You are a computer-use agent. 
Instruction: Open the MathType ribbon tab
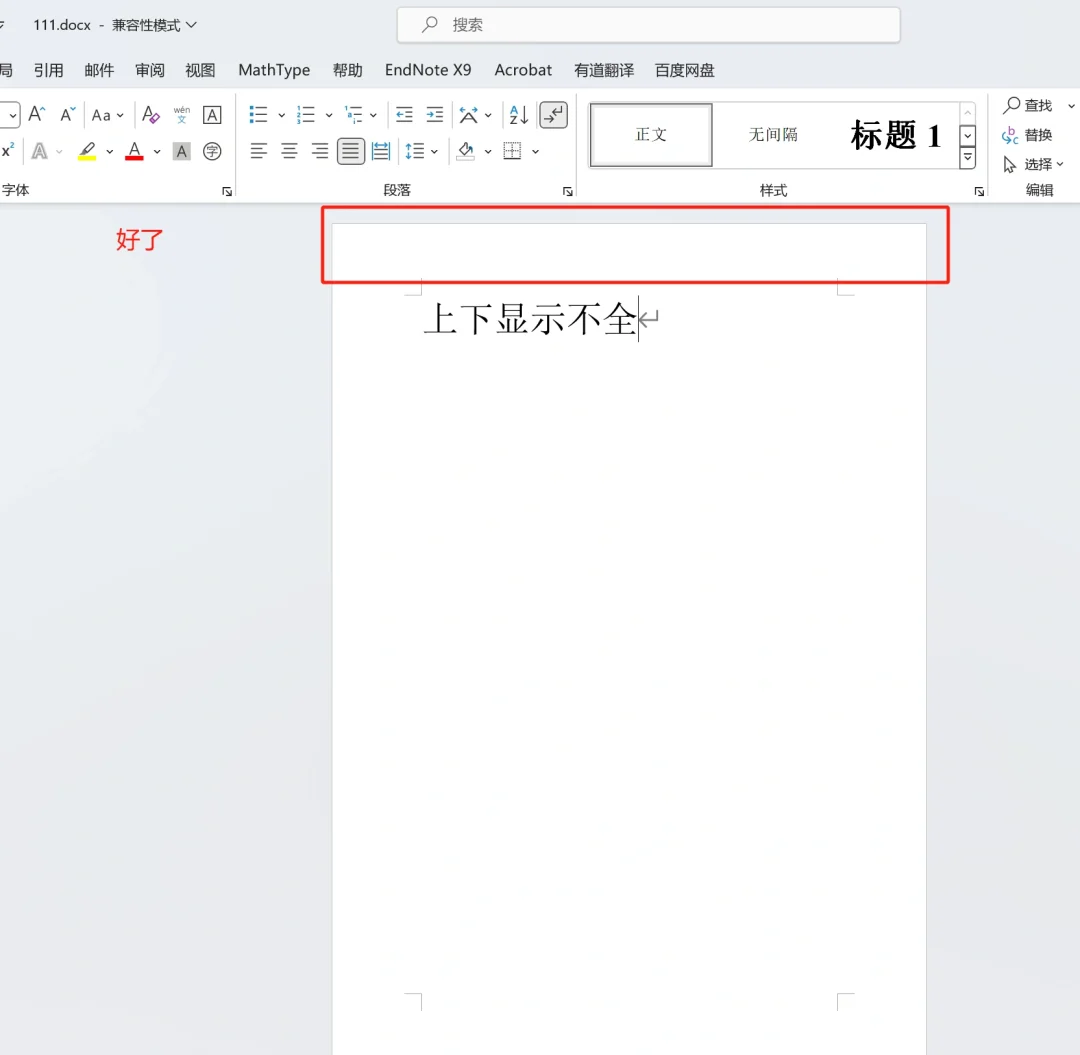click(x=274, y=70)
